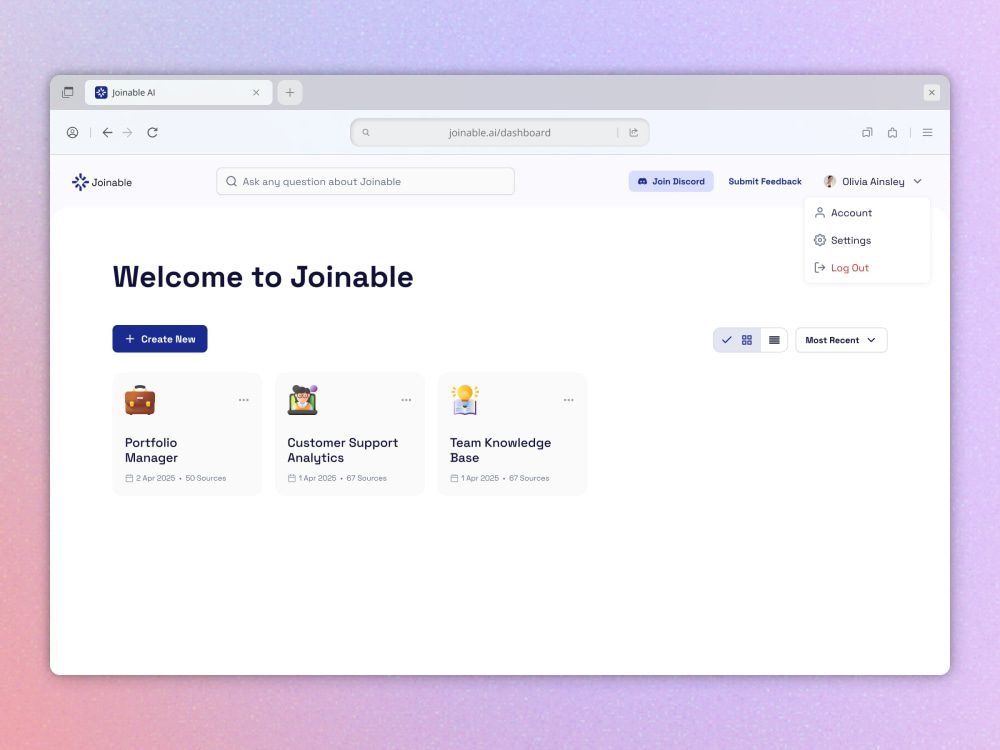1000x750 pixels.
Task: Open the Customer Support Analytics title
Action: tap(342, 450)
